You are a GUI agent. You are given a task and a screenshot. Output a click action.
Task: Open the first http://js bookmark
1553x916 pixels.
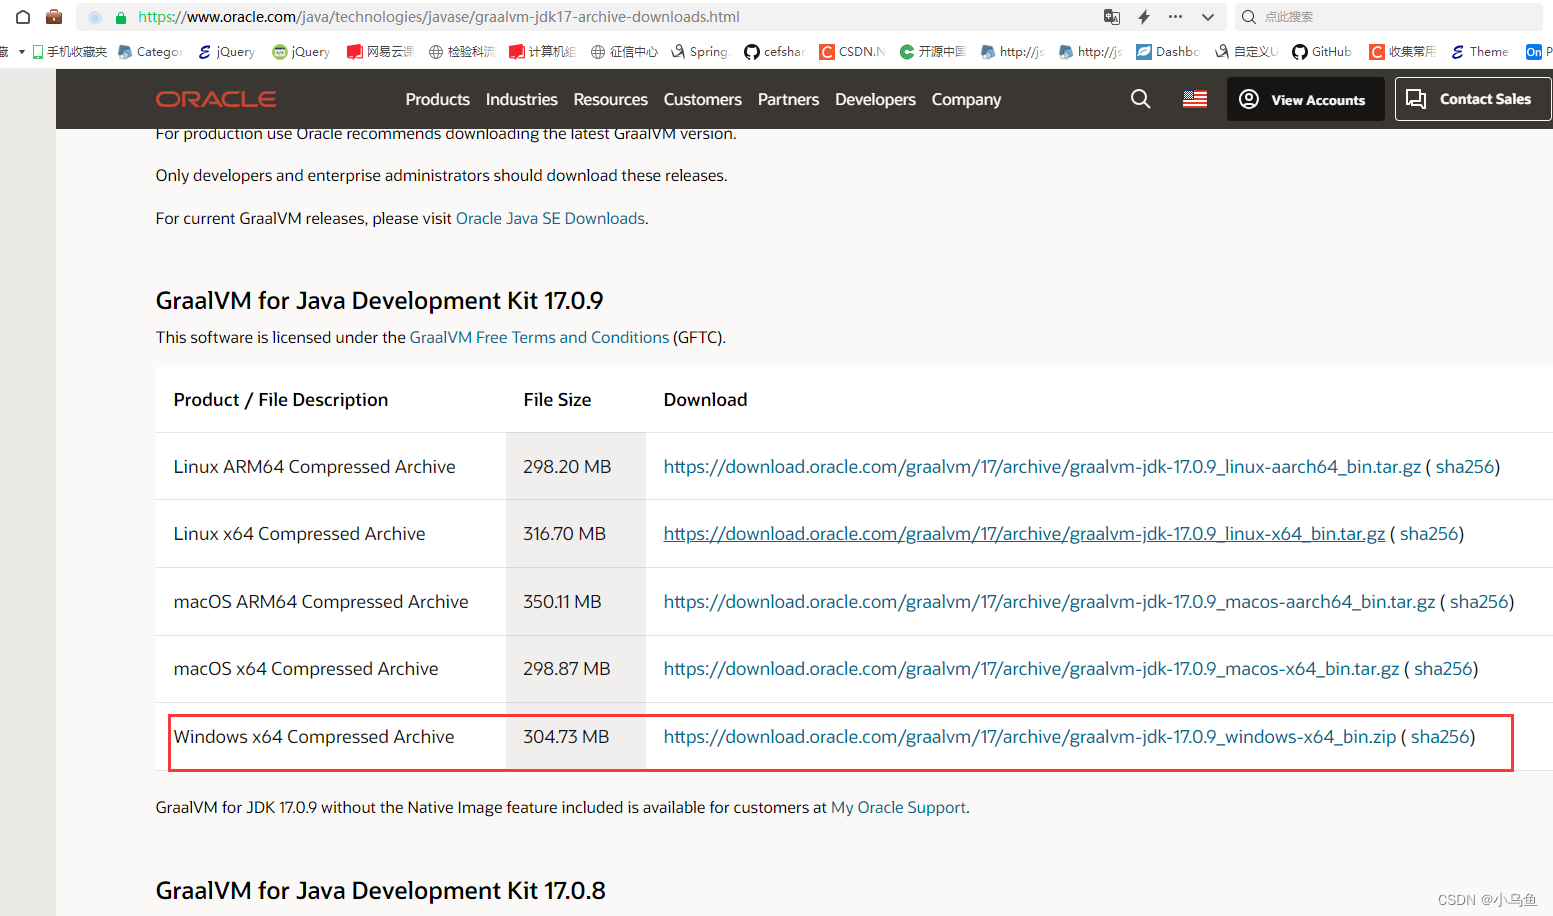(x=1012, y=52)
